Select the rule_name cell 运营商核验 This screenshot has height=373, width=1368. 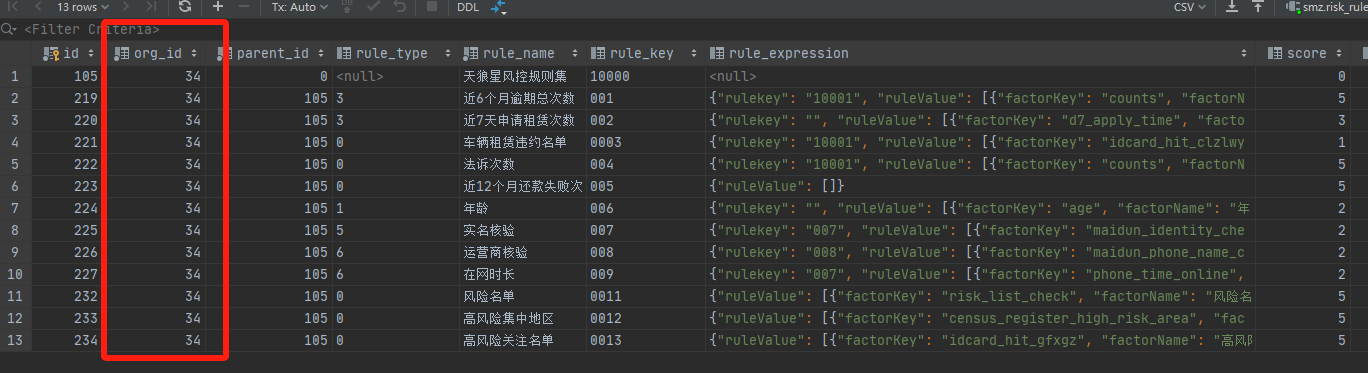(x=522, y=252)
